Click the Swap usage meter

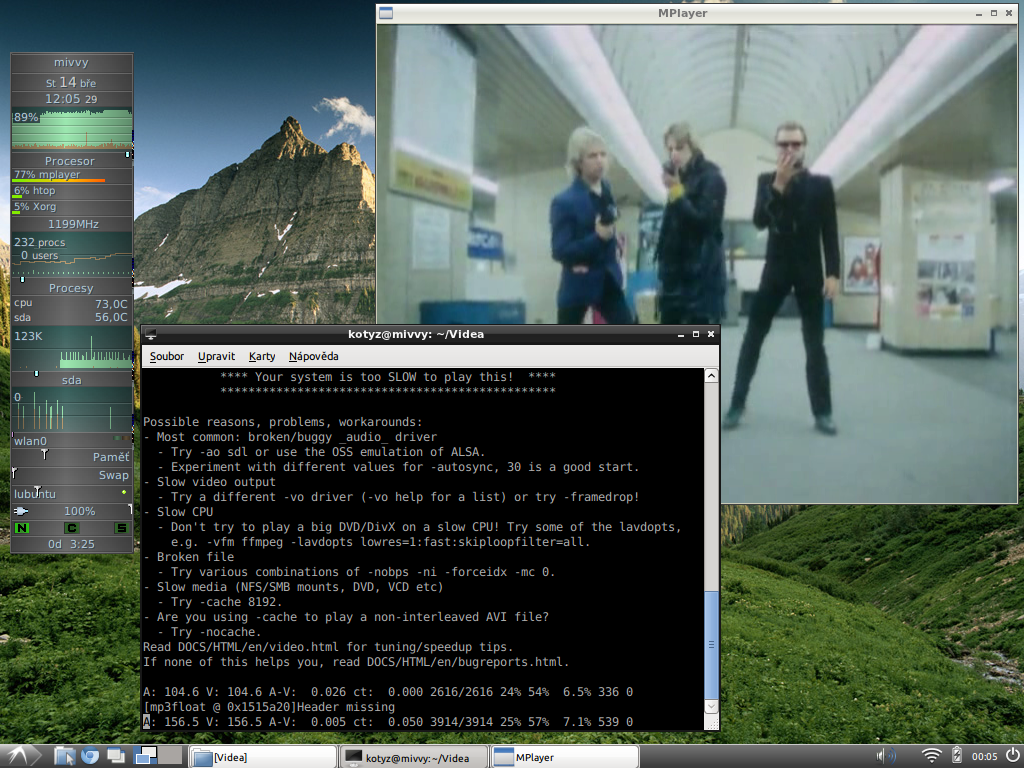(71, 475)
